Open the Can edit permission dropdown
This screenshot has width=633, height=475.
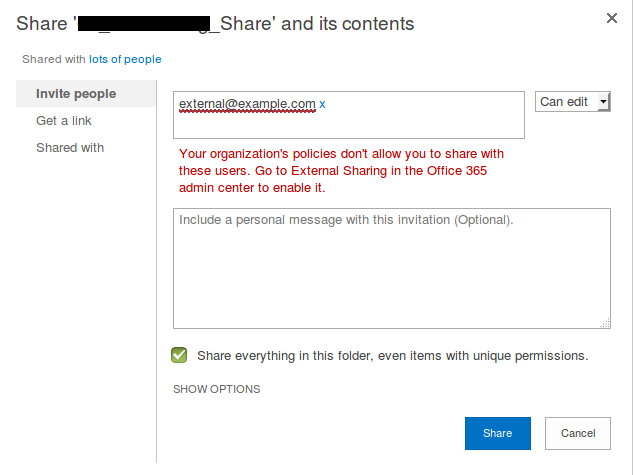tap(572, 102)
